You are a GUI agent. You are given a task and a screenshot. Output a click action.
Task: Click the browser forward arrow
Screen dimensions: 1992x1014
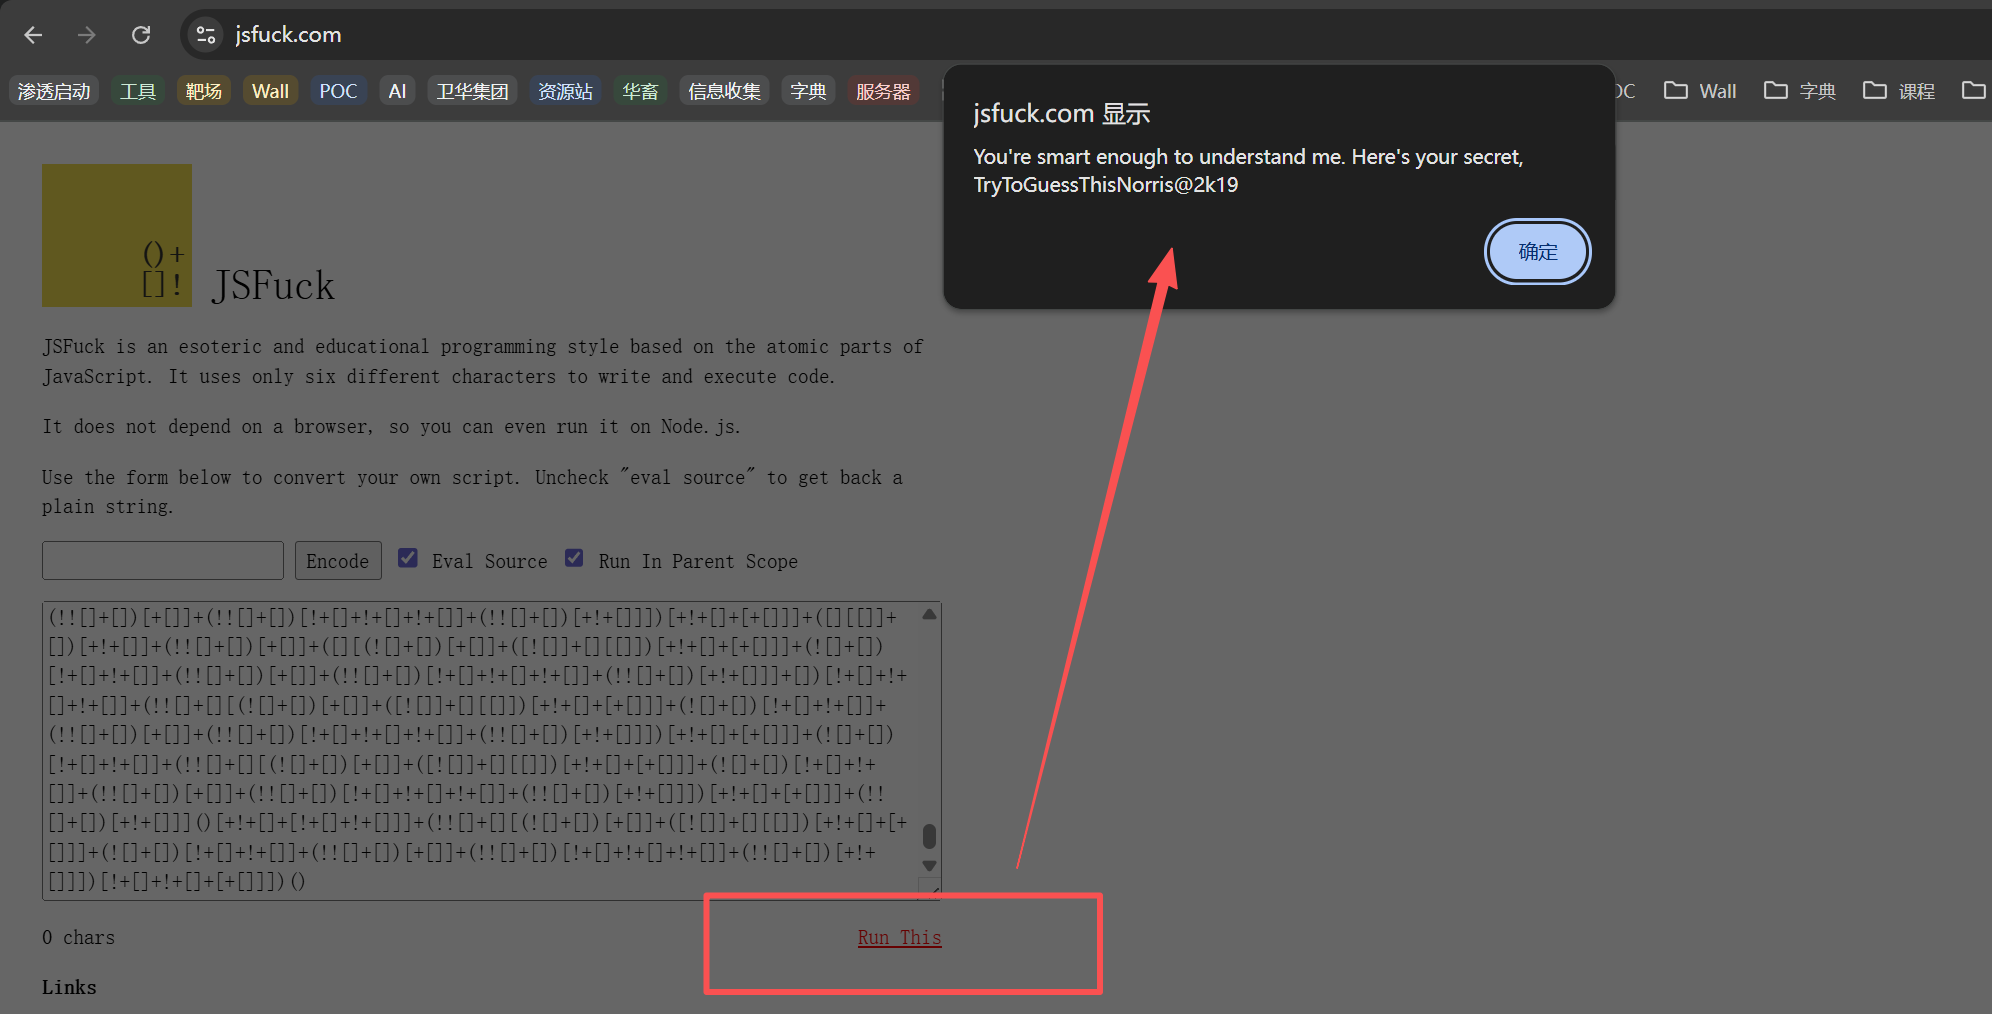pos(87,35)
